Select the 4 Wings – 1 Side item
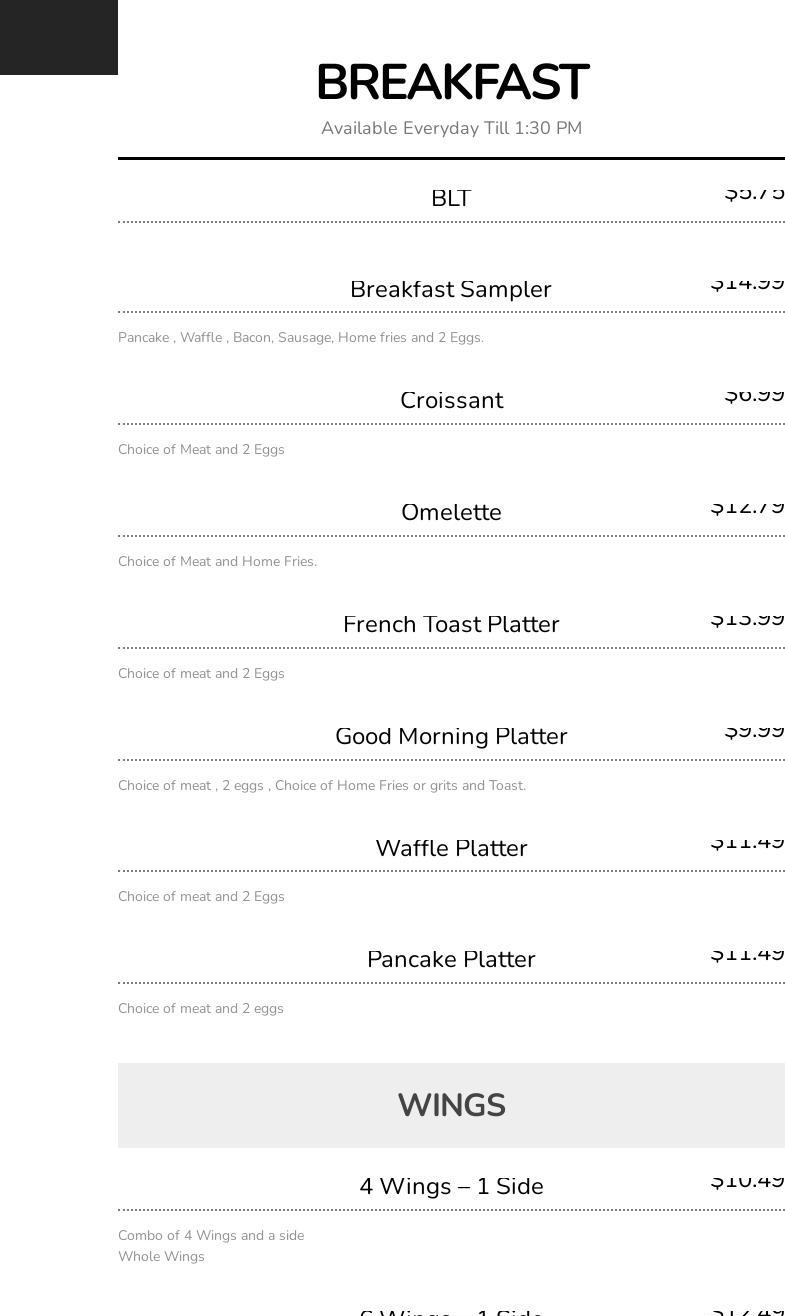 pyautogui.click(x=451, y=1186)
